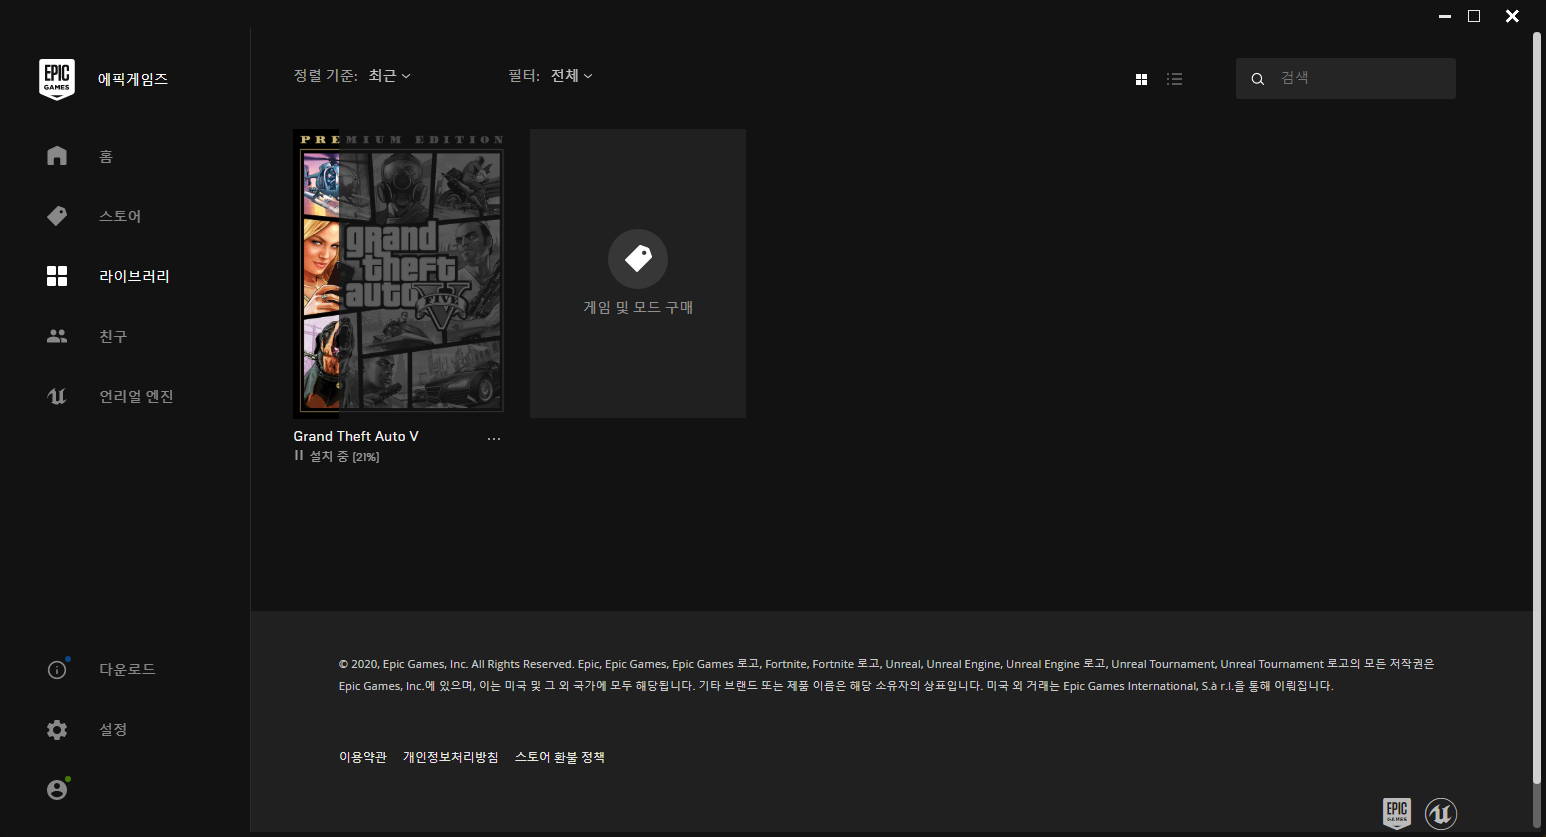Click the 에픽게임즈 title text

click(133, 79)
